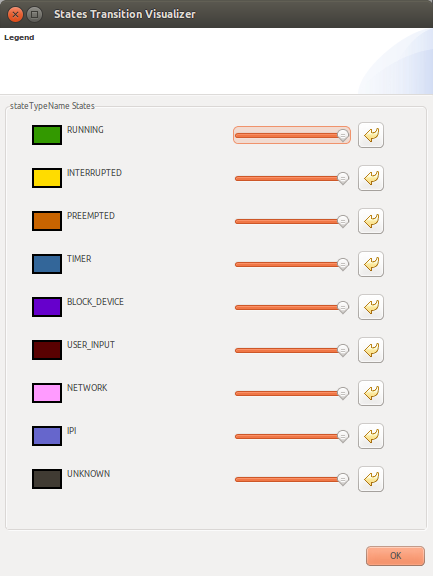The image size is (433, 576).
Task: Click the IPI row reset arrow
Action: tap(371, 436)
